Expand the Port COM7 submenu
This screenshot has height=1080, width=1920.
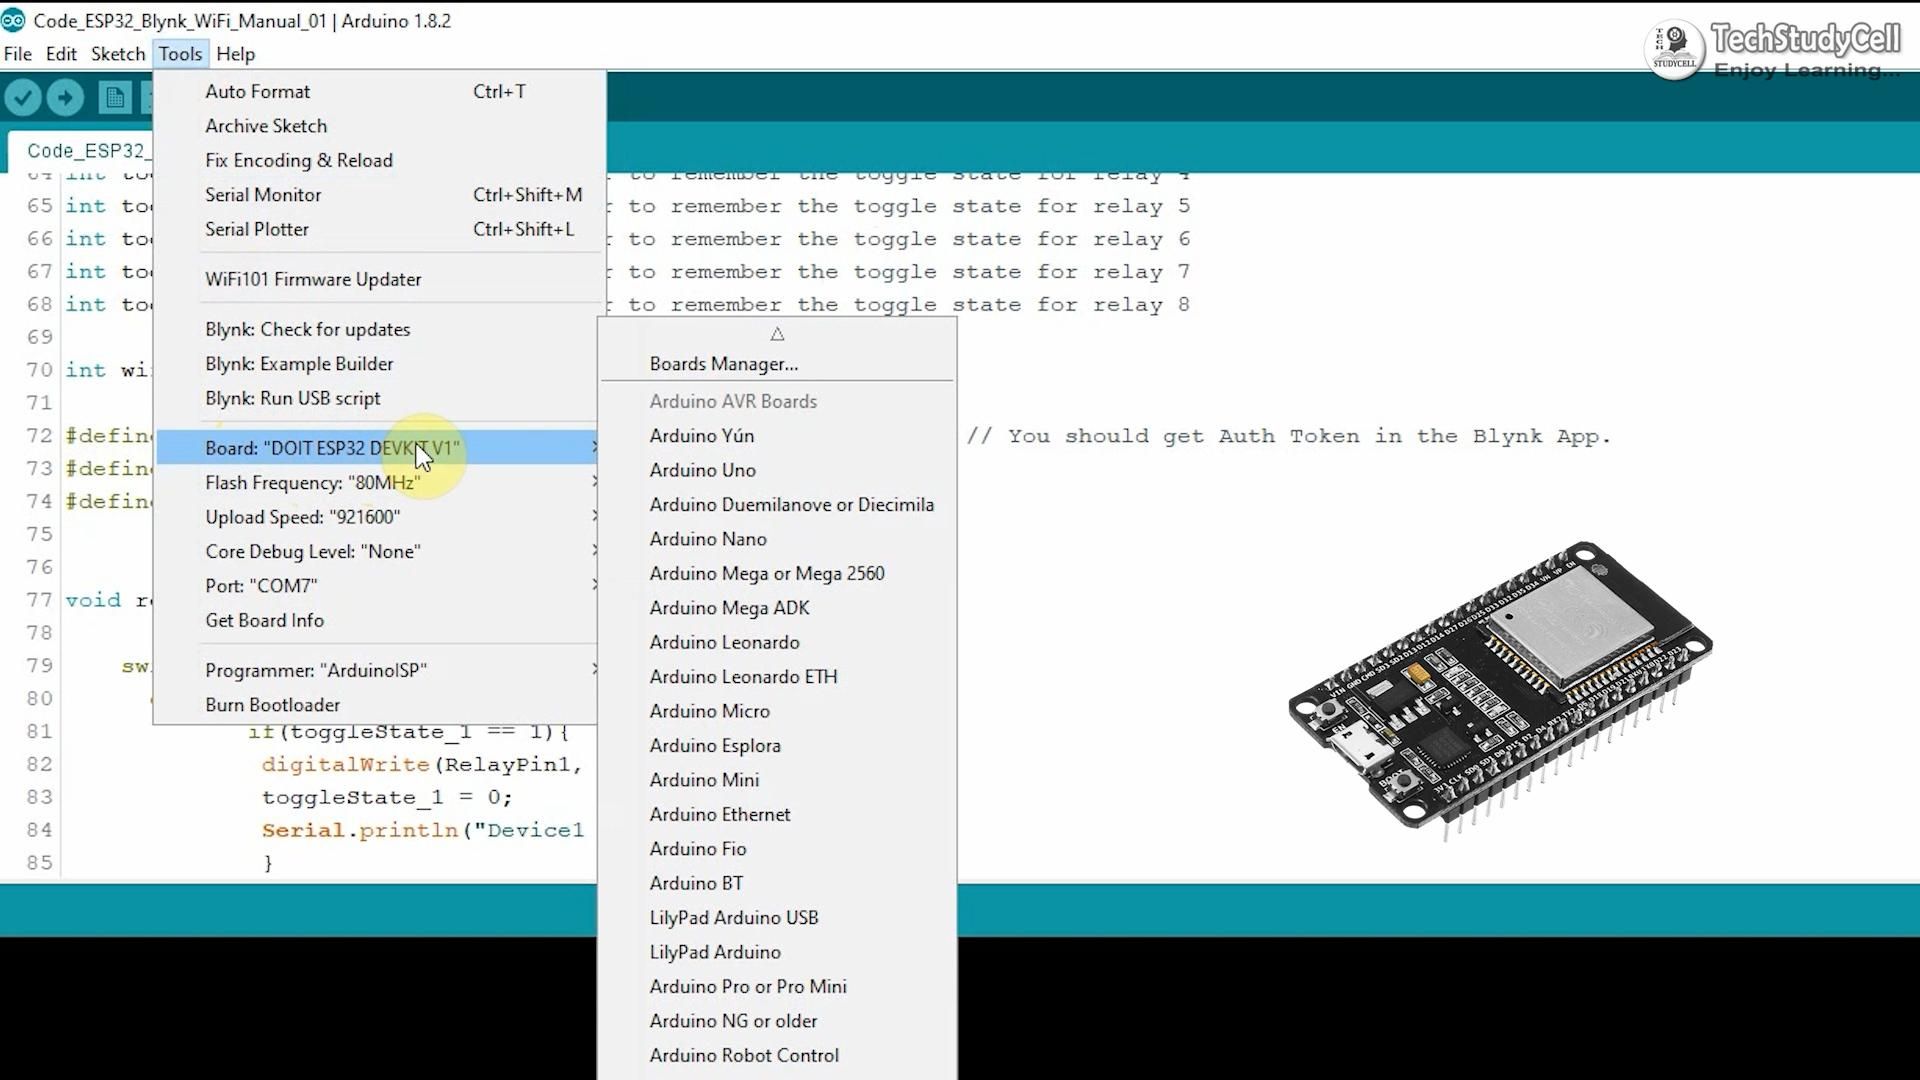click(262, 585)
